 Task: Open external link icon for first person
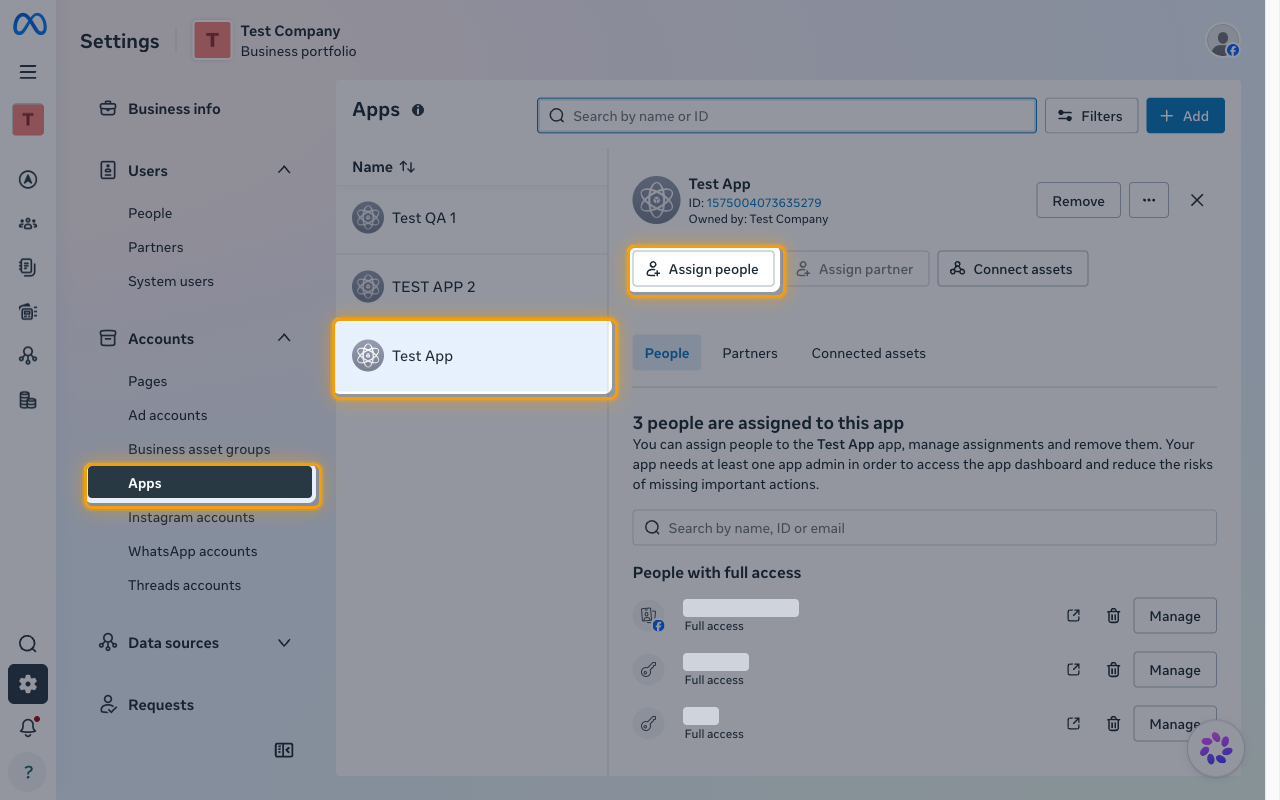pyautogui.click(x=1074, y=616)
